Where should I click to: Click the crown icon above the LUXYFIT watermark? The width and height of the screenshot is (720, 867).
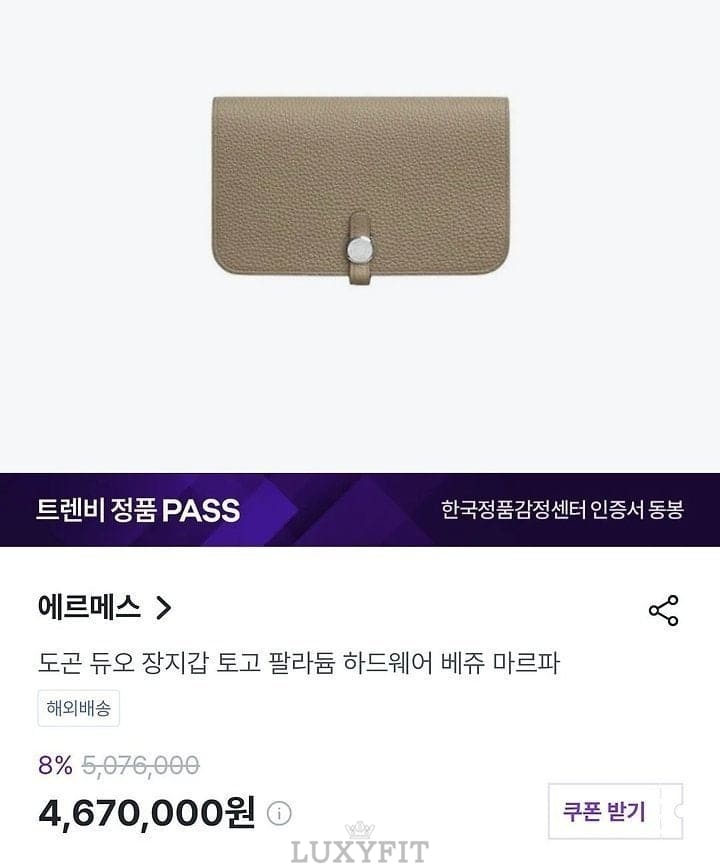click(x=359, y=830)
